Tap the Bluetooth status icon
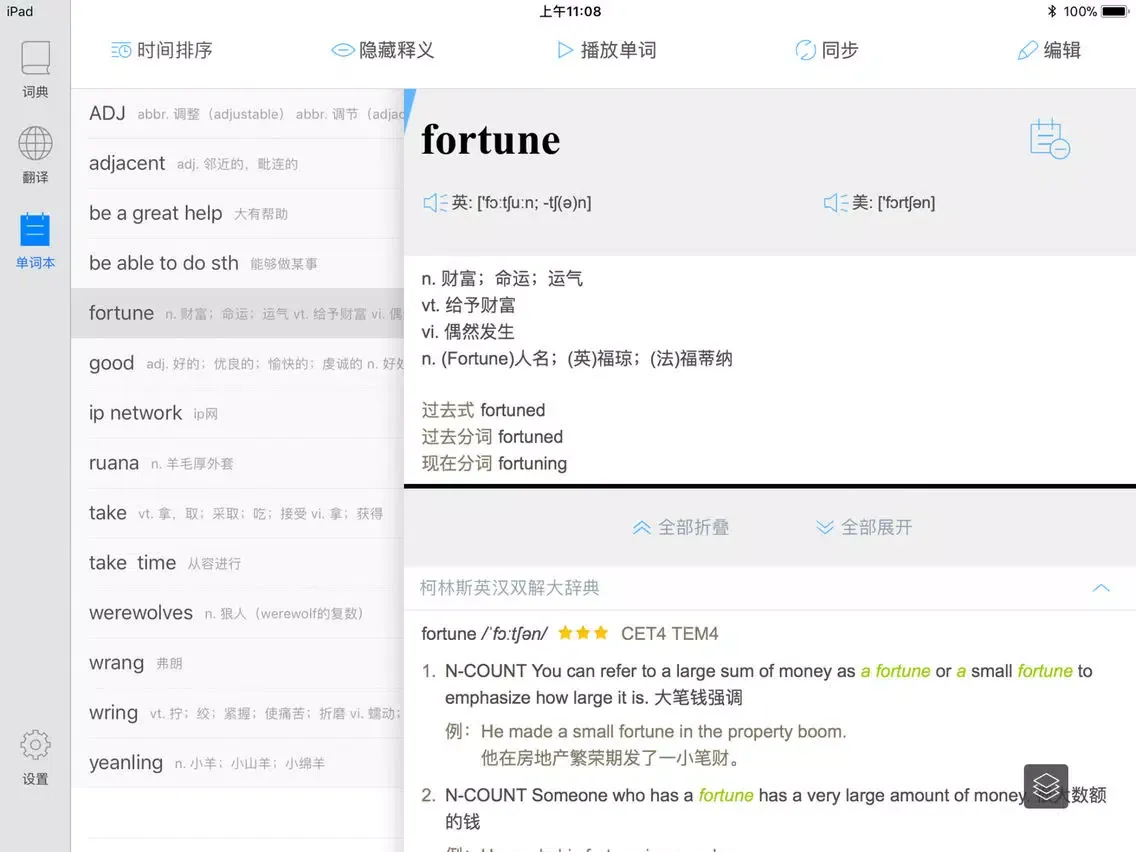 (x=1051, y=12)
